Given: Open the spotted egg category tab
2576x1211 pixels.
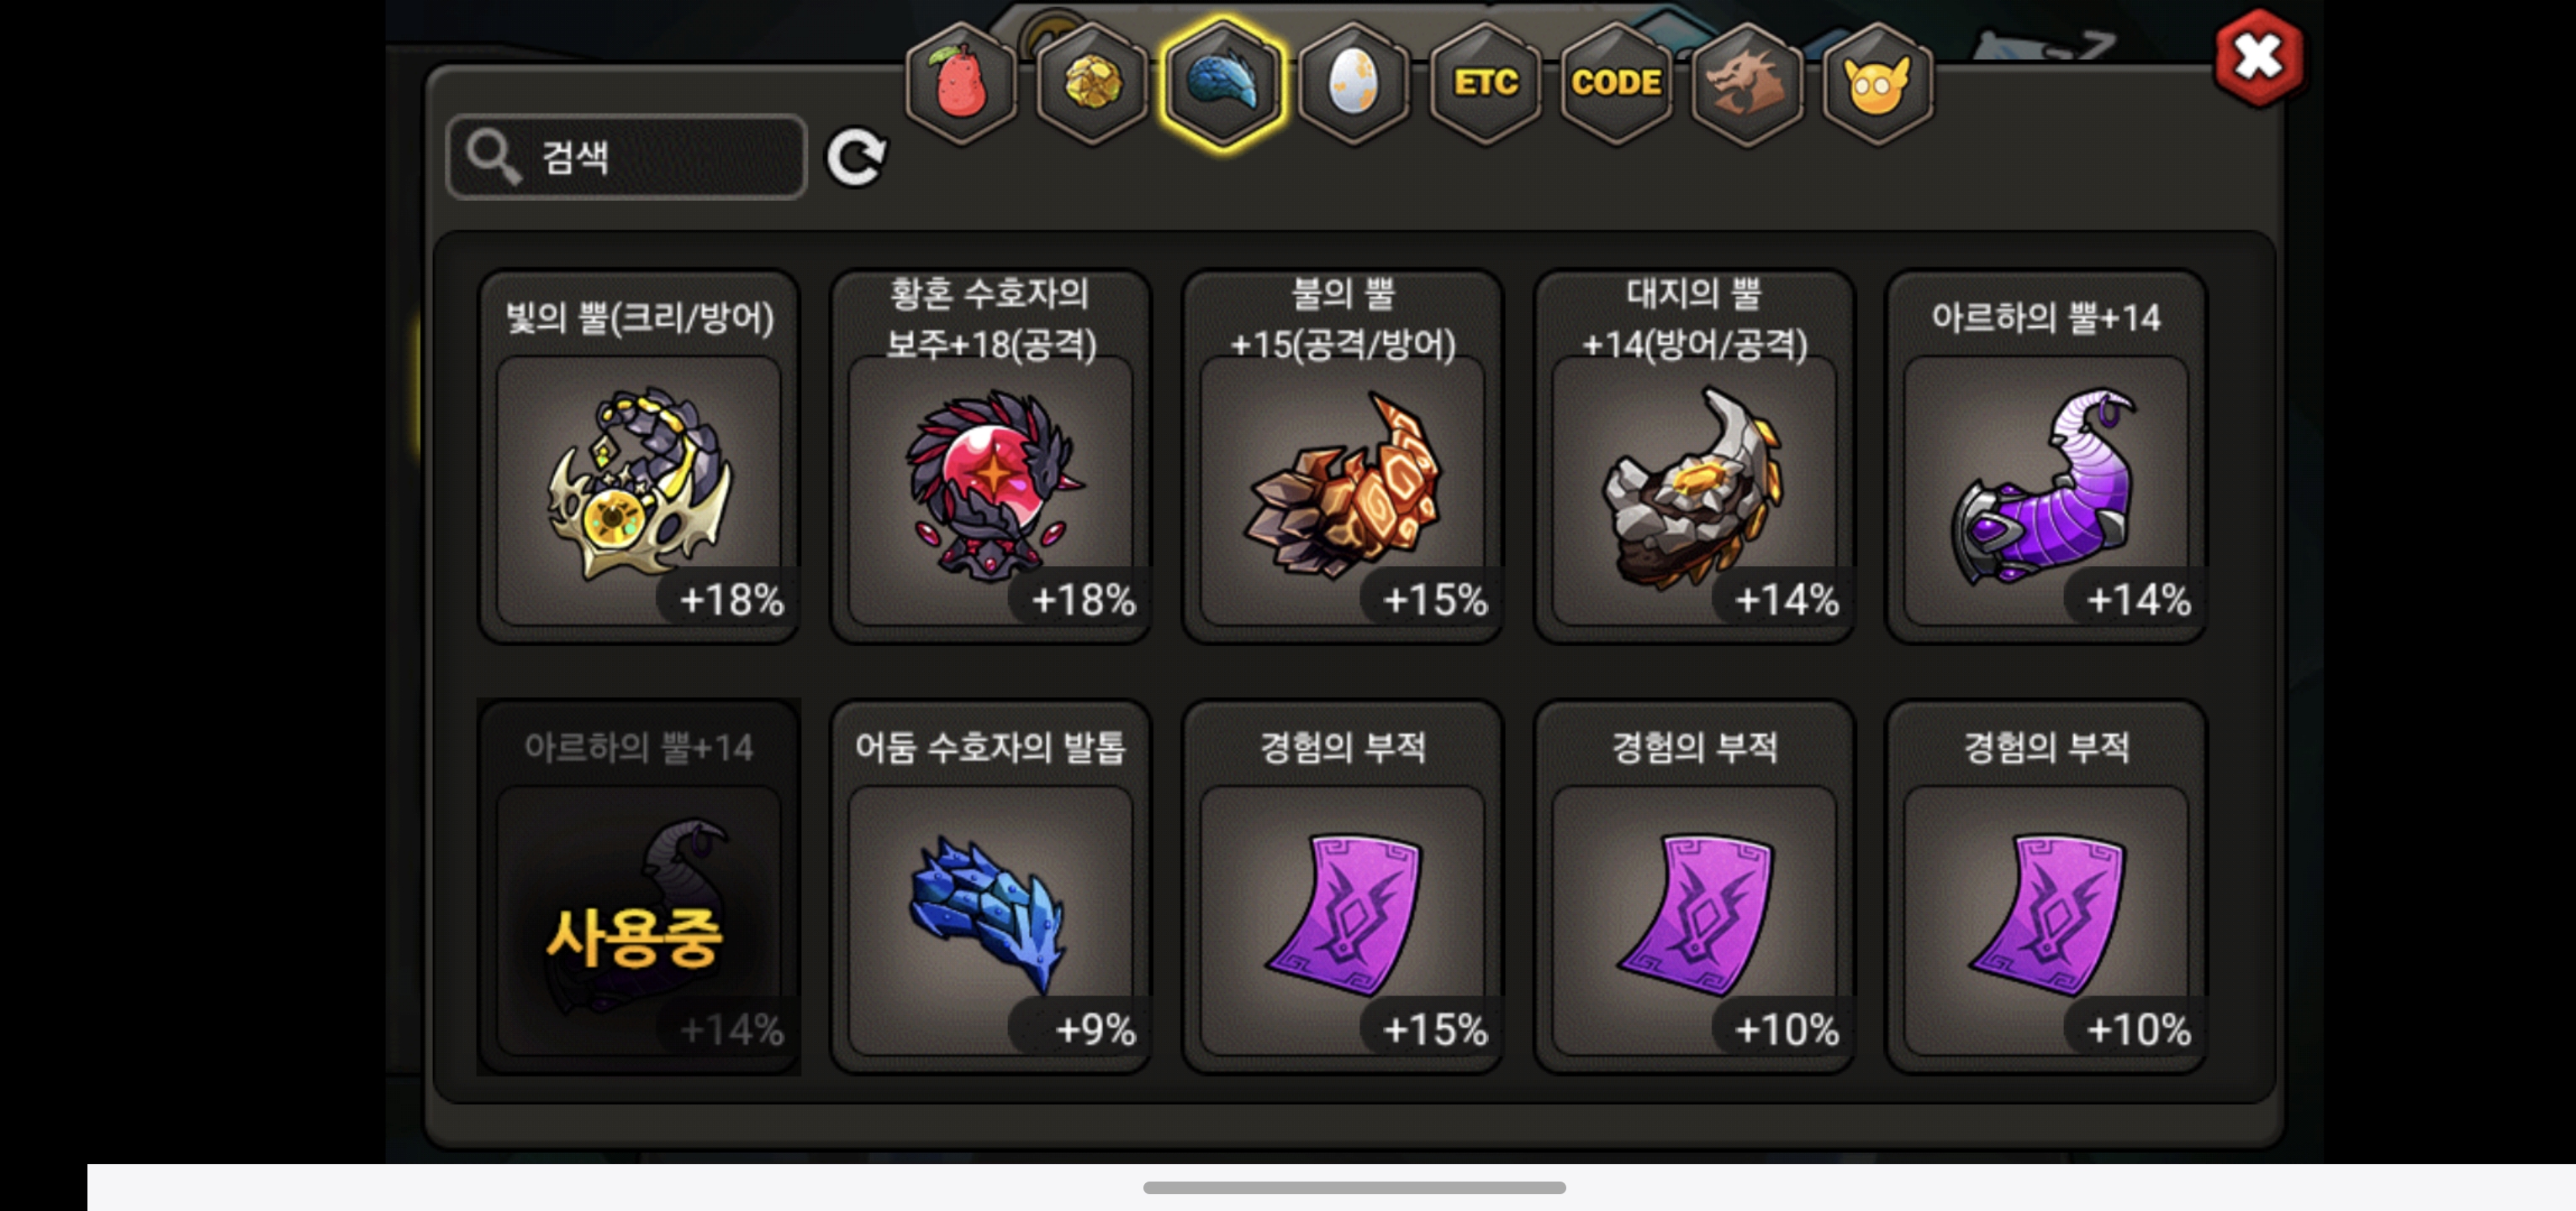Looking at the screenshot, I should (x=1353, y=83).
